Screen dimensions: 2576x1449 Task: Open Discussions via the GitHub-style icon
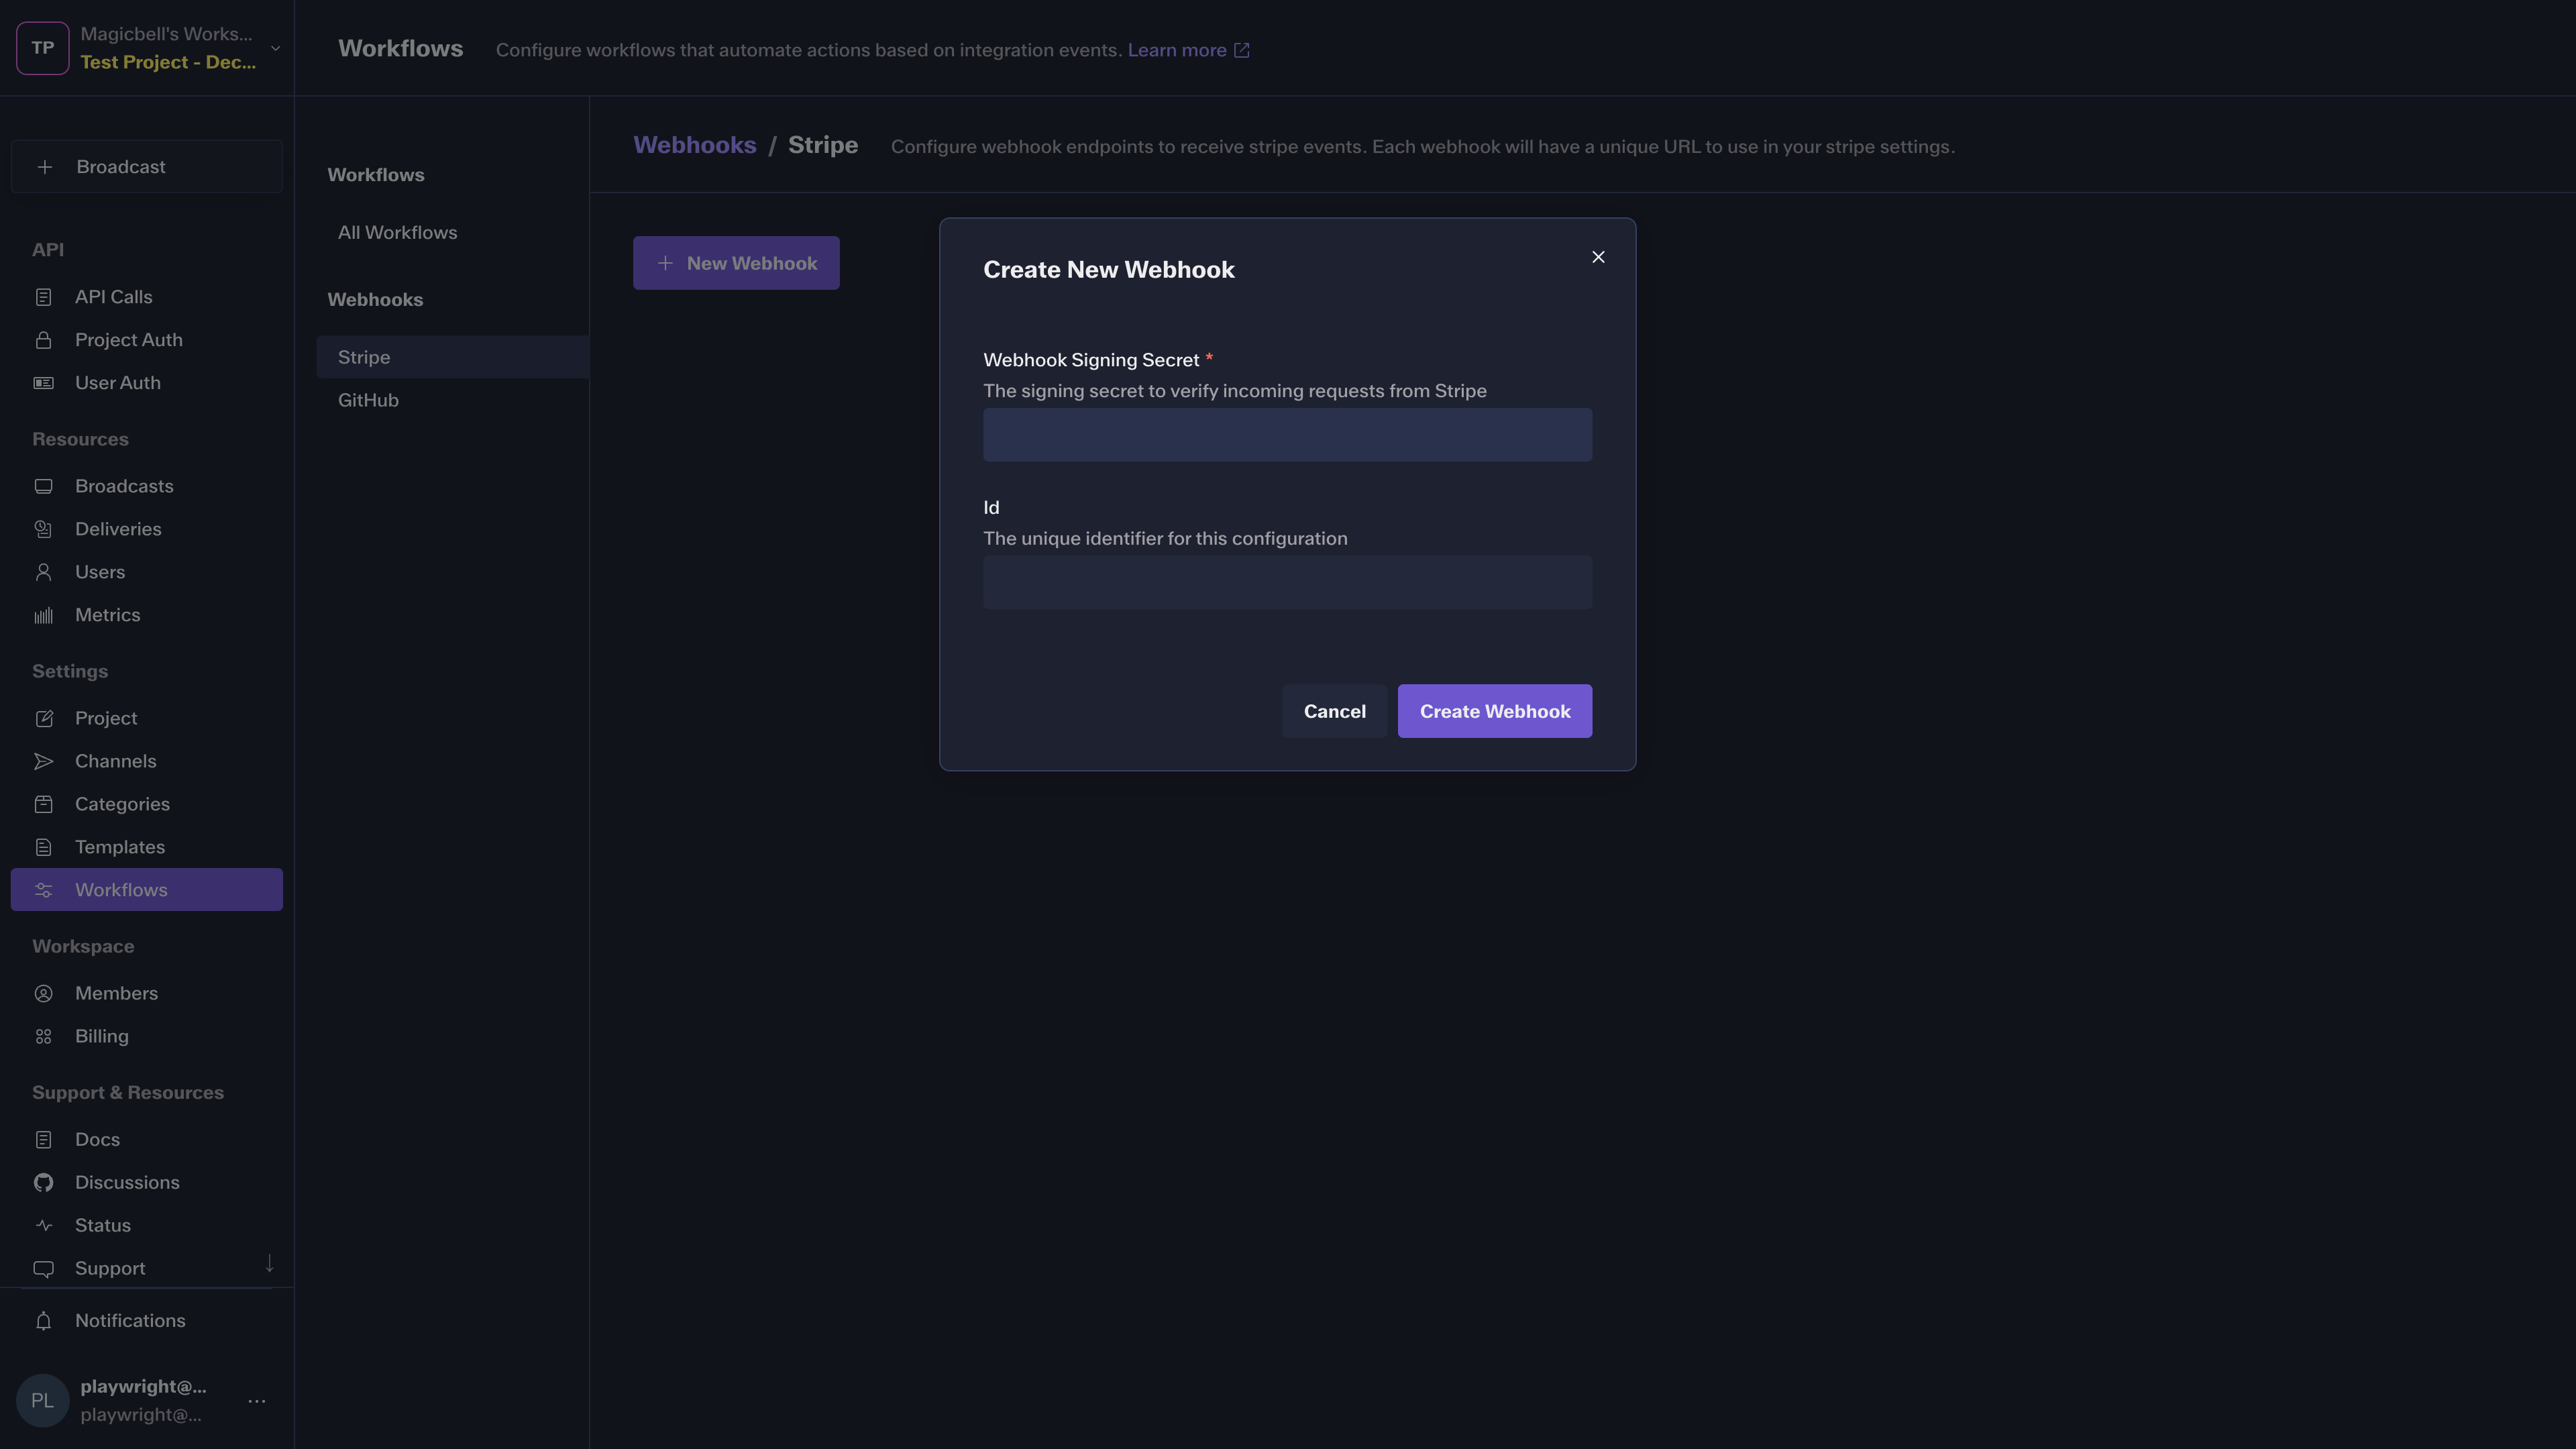44,1182
